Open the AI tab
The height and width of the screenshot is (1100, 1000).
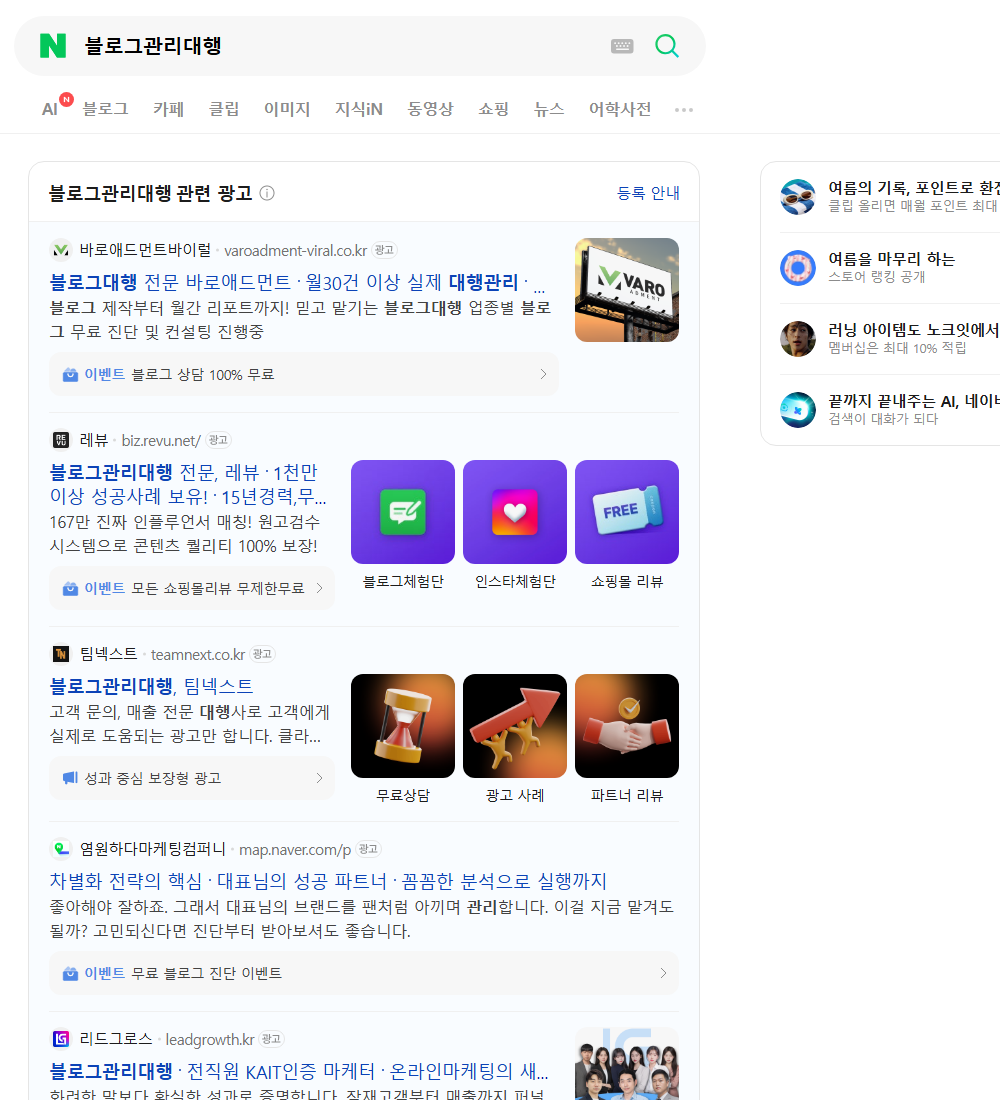50,109
